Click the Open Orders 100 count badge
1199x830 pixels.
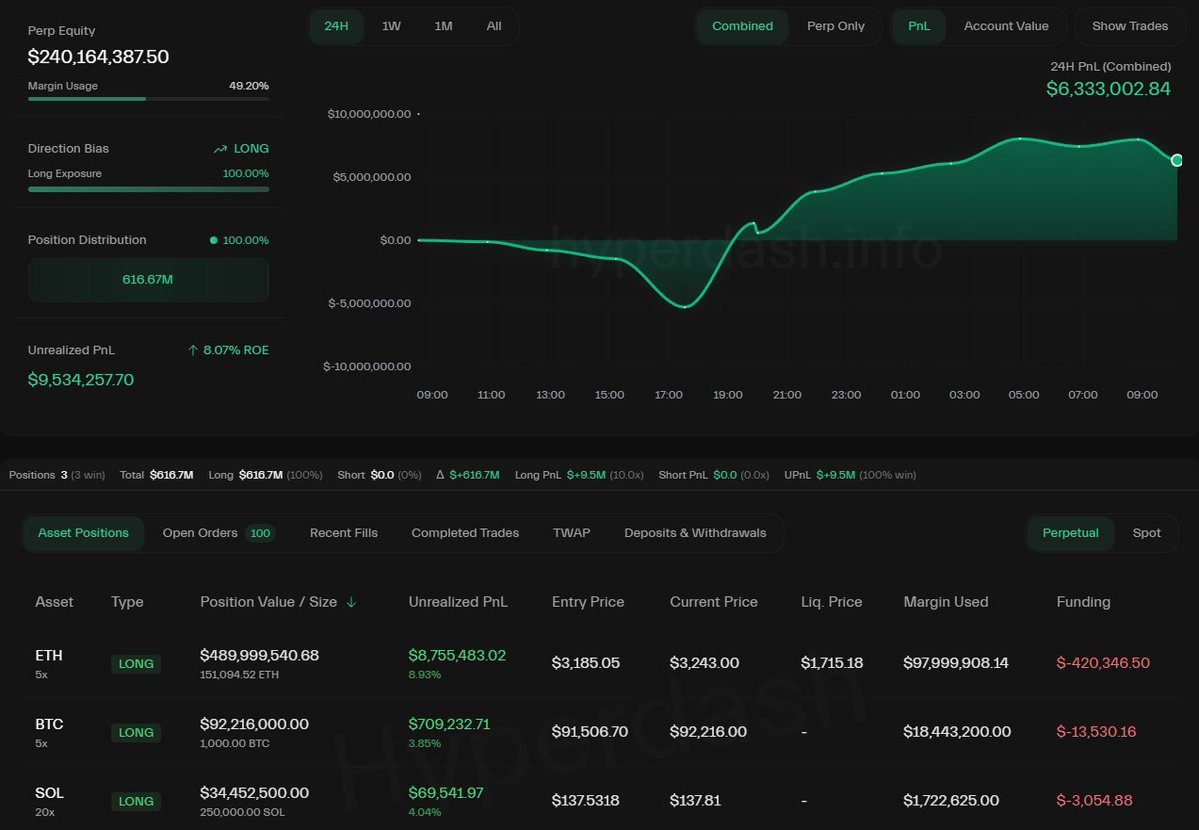coord(261,533)
